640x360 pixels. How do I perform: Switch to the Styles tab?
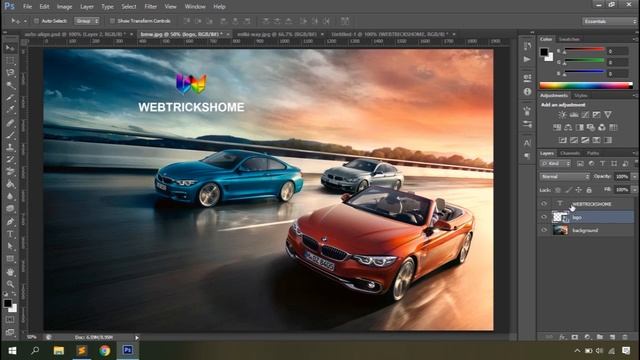[x=581, y=96]
